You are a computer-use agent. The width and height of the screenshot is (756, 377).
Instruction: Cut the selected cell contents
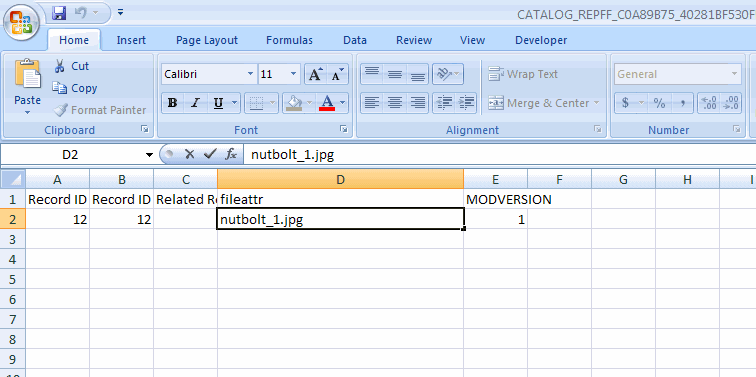(72, 66)
